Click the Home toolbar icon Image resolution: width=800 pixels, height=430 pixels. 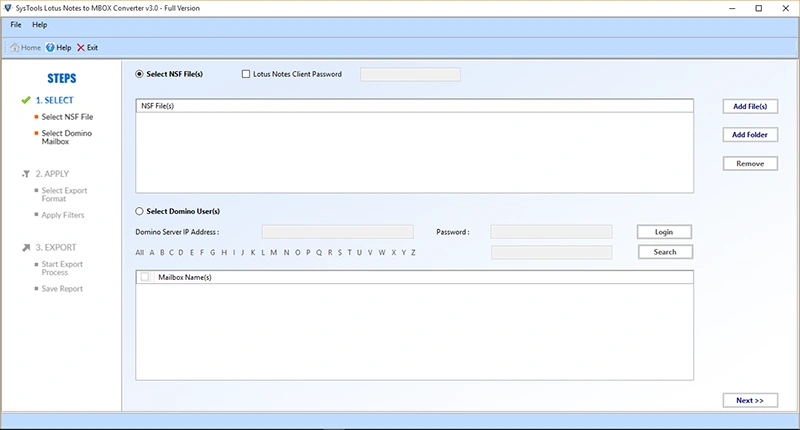coord(15,47)
